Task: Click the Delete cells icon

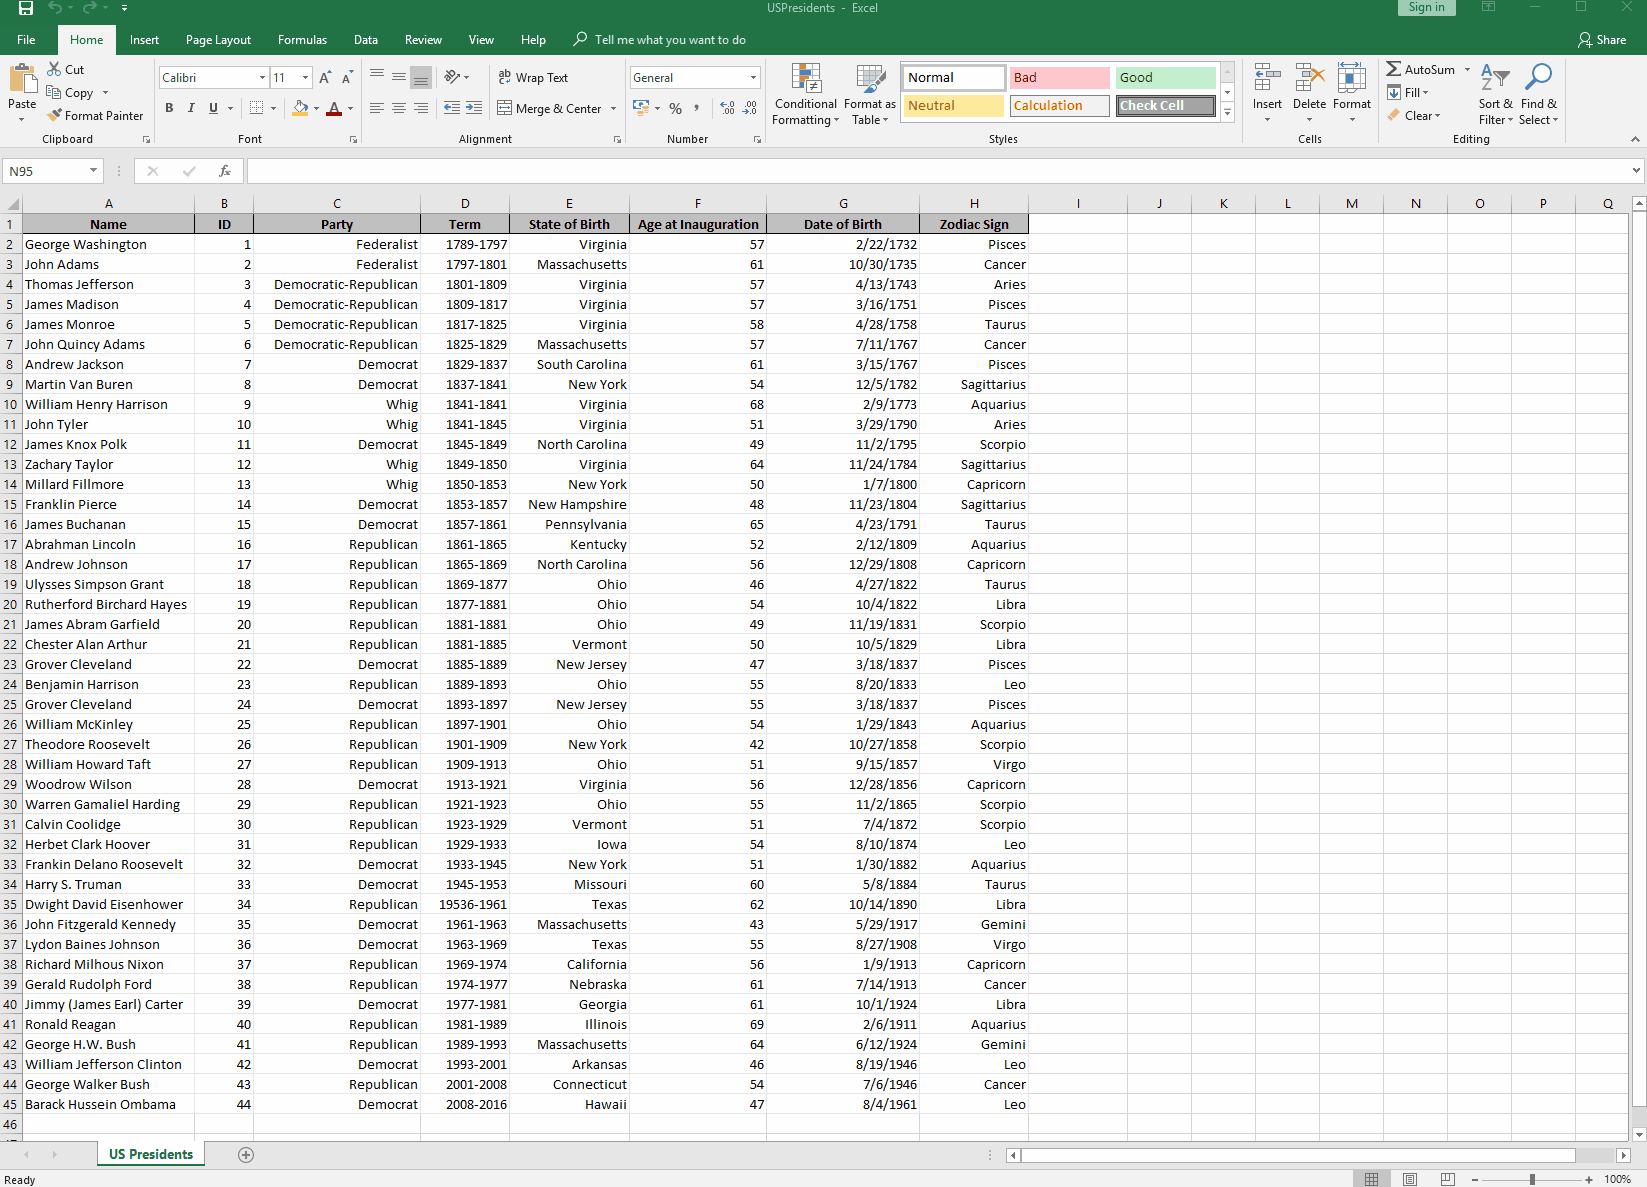Action: (1309, 78)
